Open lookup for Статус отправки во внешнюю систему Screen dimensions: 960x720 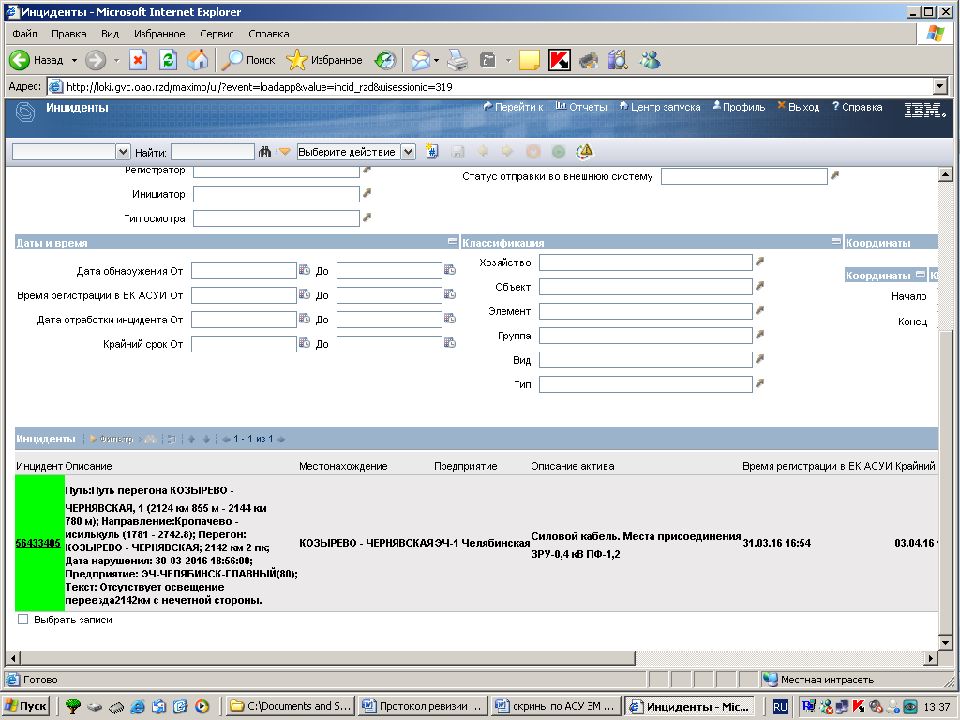tap(834, 176)
